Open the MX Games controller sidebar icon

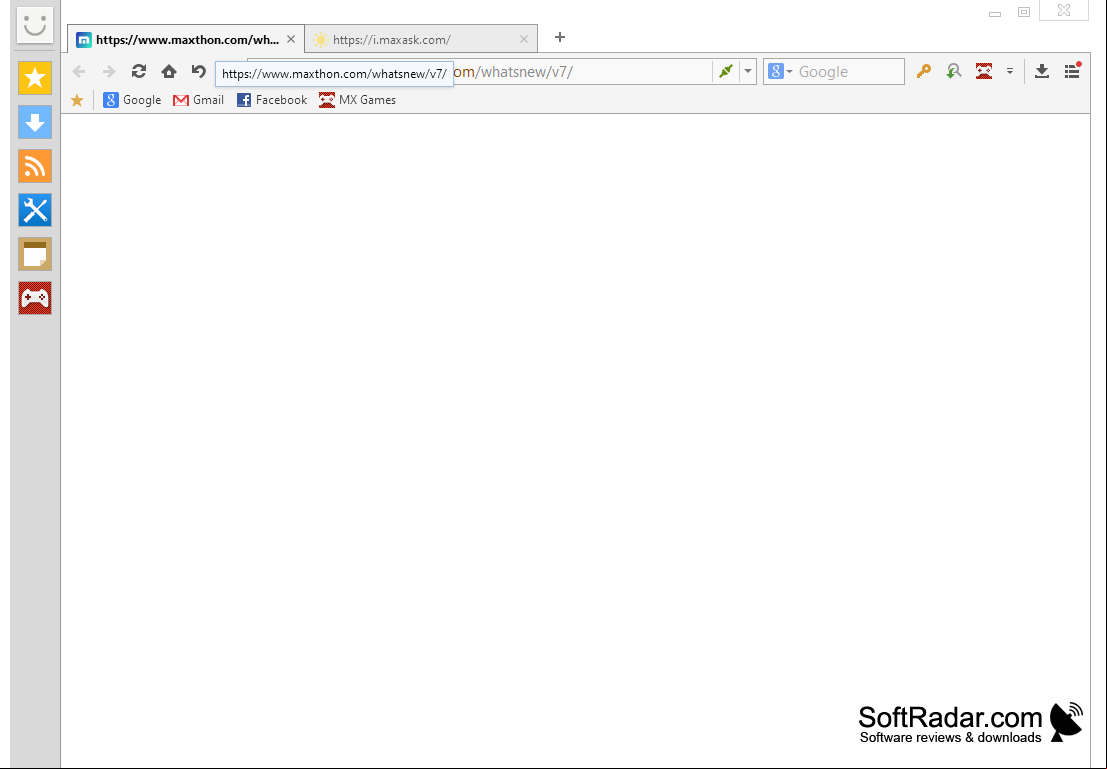click(x=35, y=298)
